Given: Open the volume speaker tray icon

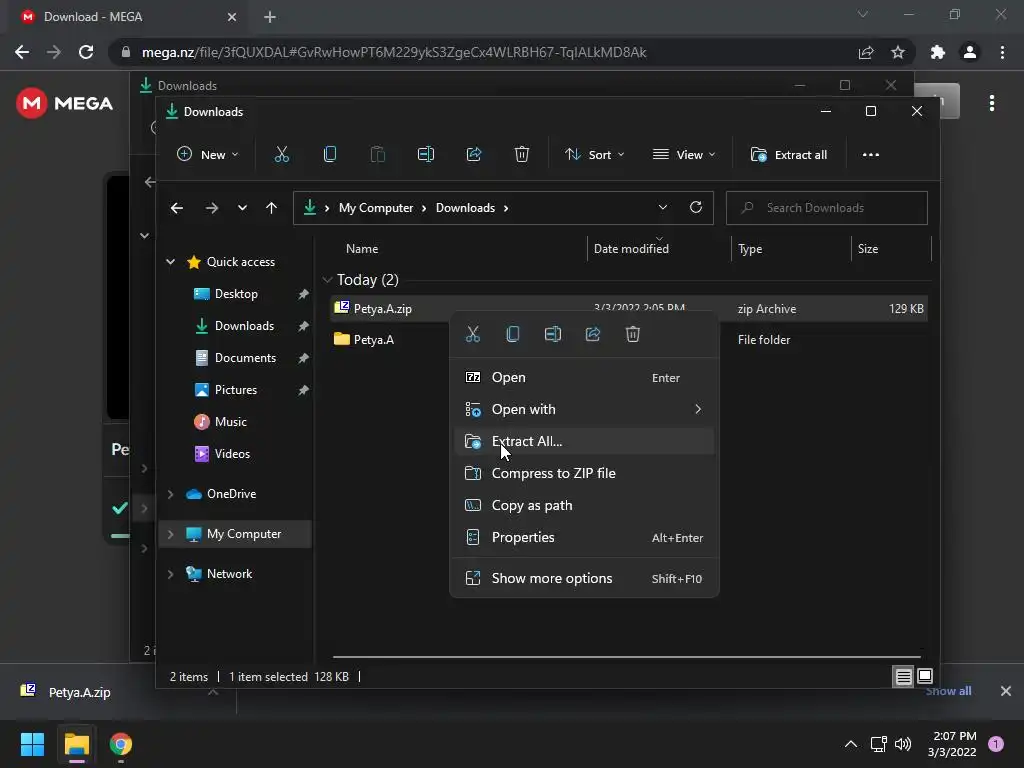Looking at the screenshot, I should (903, 744).
